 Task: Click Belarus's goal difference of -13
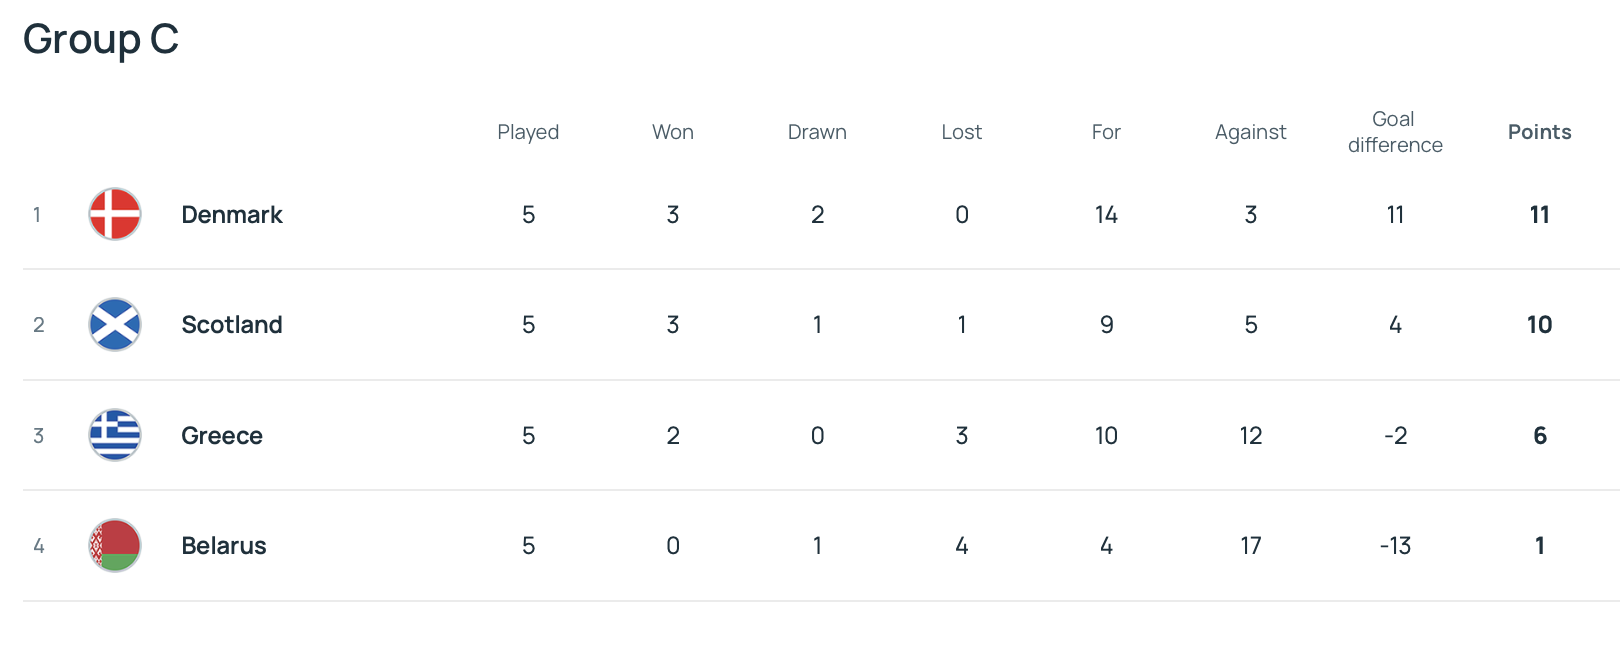(1395, 546)
